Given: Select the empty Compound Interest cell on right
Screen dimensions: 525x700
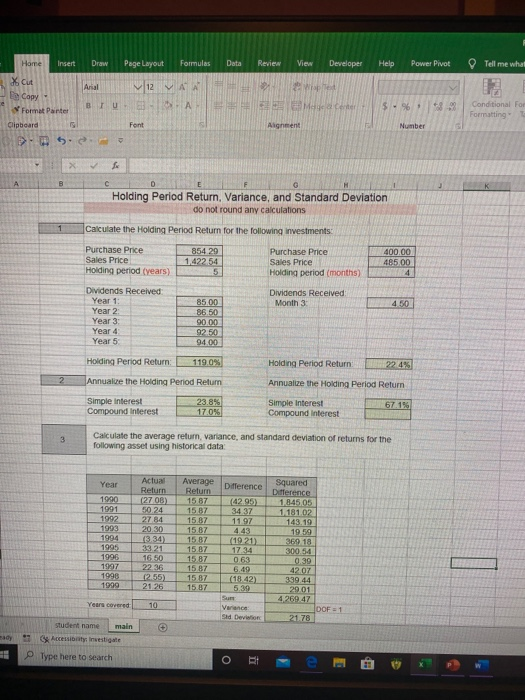Looking at the screenshot, I should pyautogui.click(x=388, y=414).
